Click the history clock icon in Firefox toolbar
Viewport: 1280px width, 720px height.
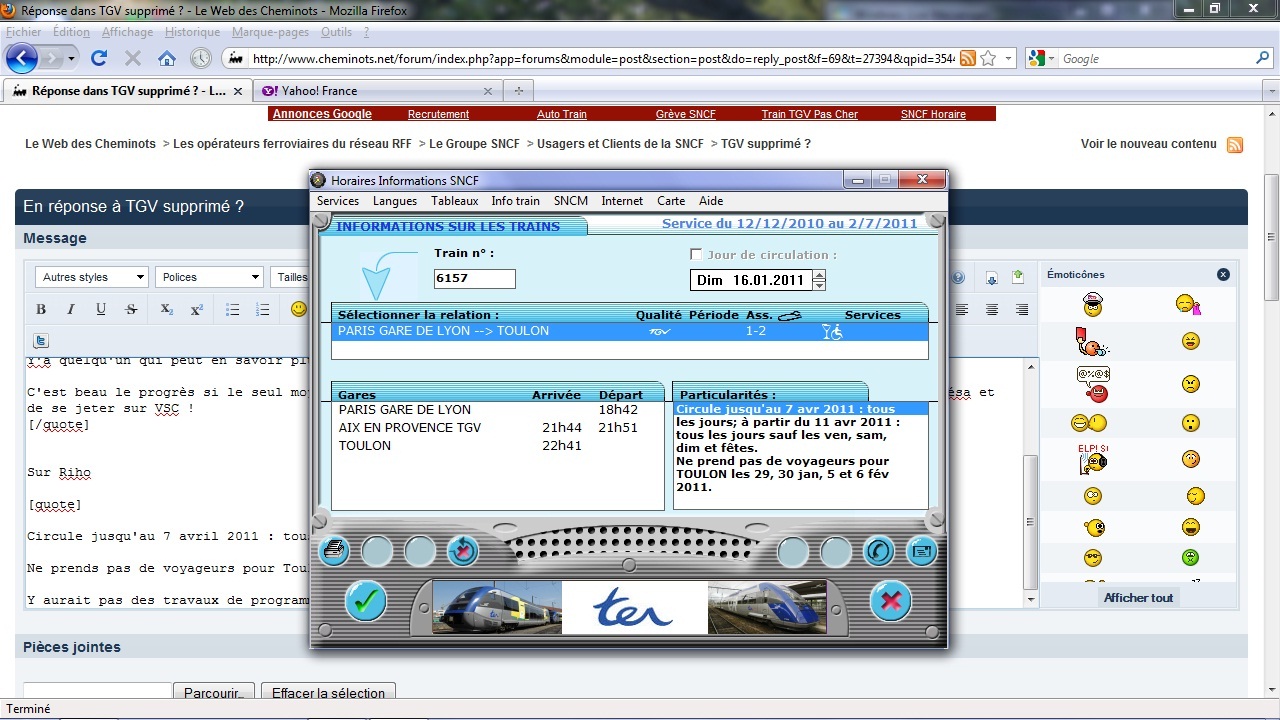[201, 58]
